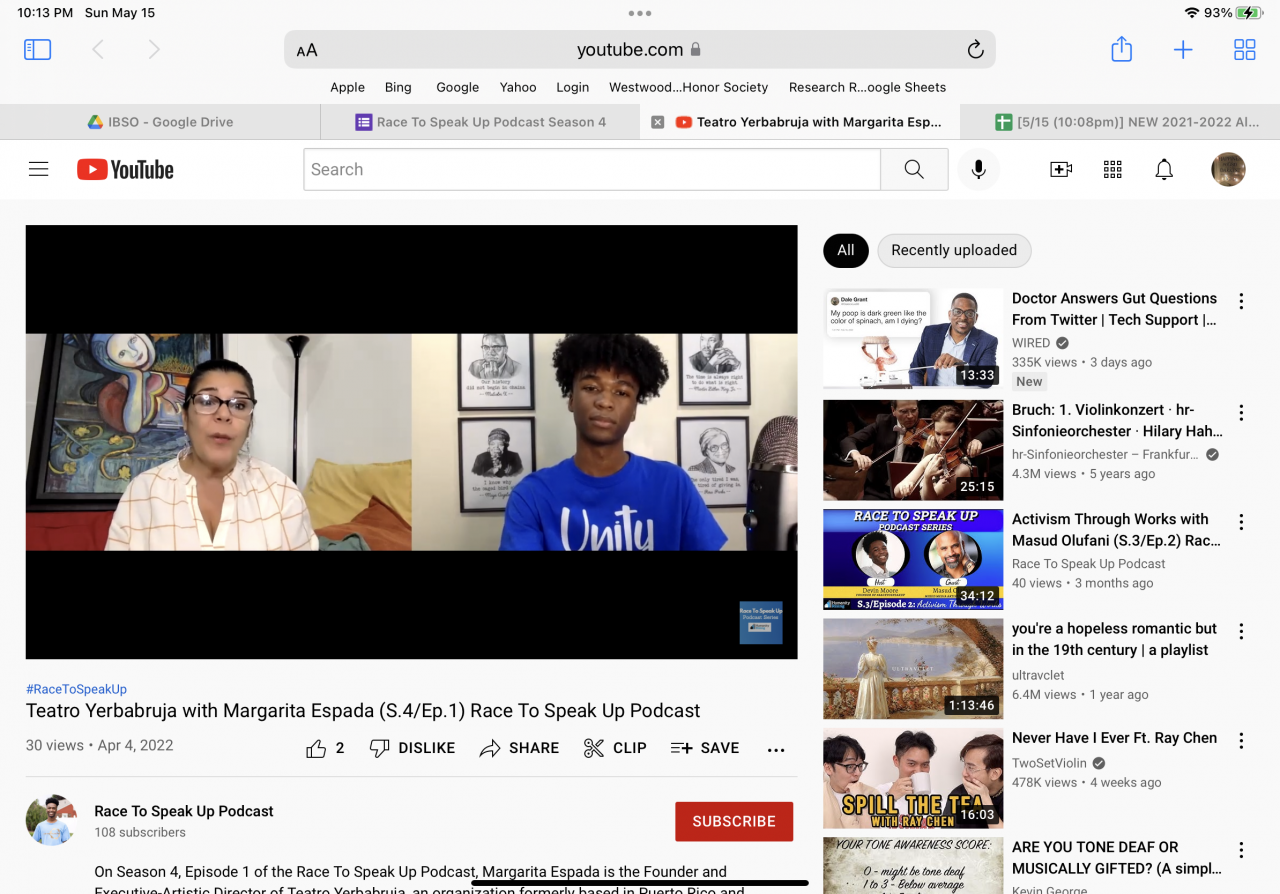Show the Safari sidebar
The width and height of the screenshot is (1280, 894).
(x=38, y=50)
